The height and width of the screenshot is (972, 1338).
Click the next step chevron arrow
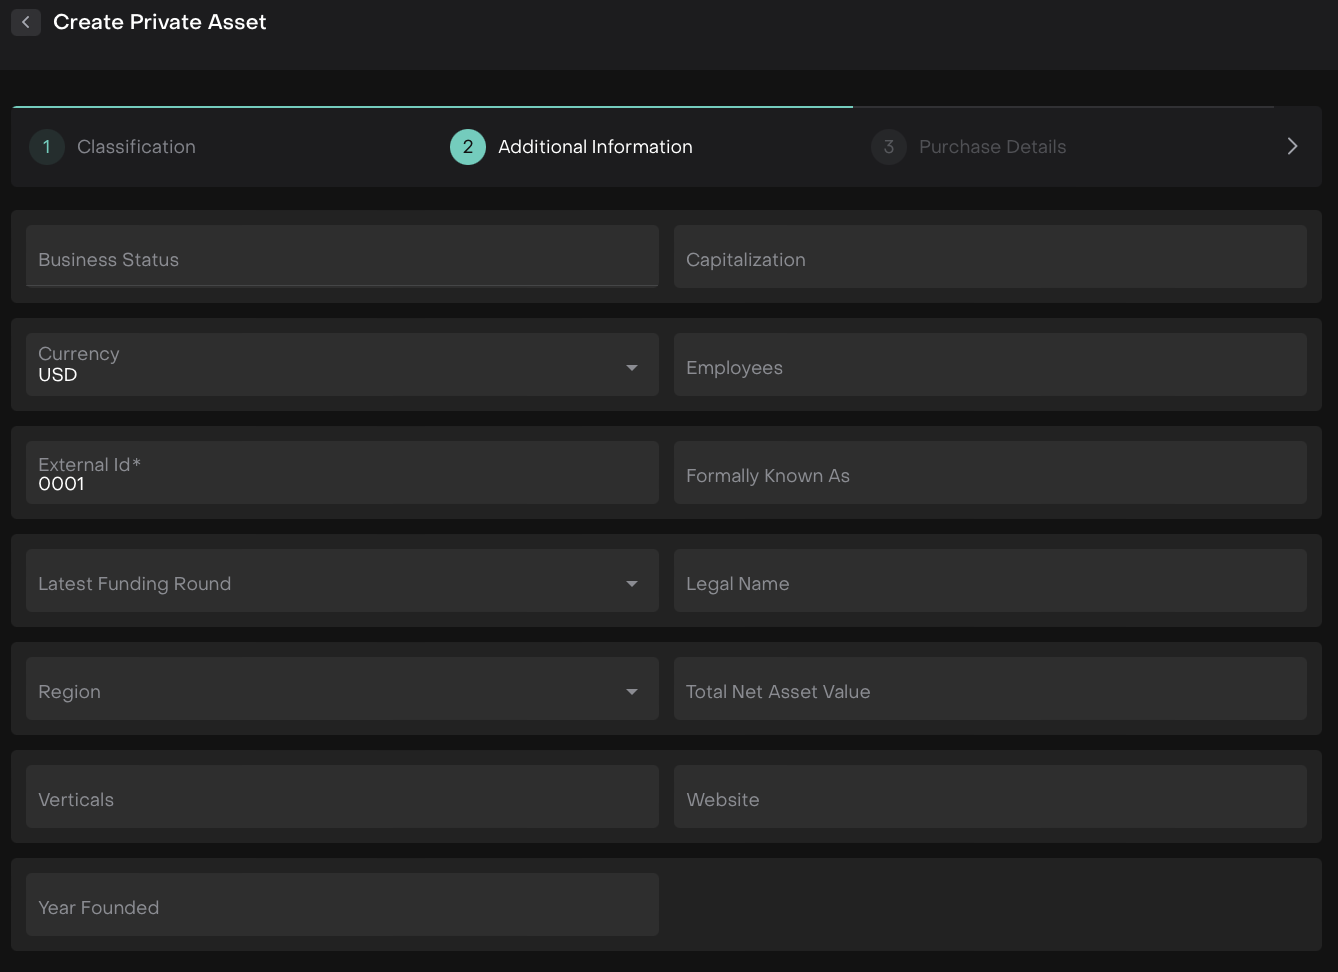1292,147
